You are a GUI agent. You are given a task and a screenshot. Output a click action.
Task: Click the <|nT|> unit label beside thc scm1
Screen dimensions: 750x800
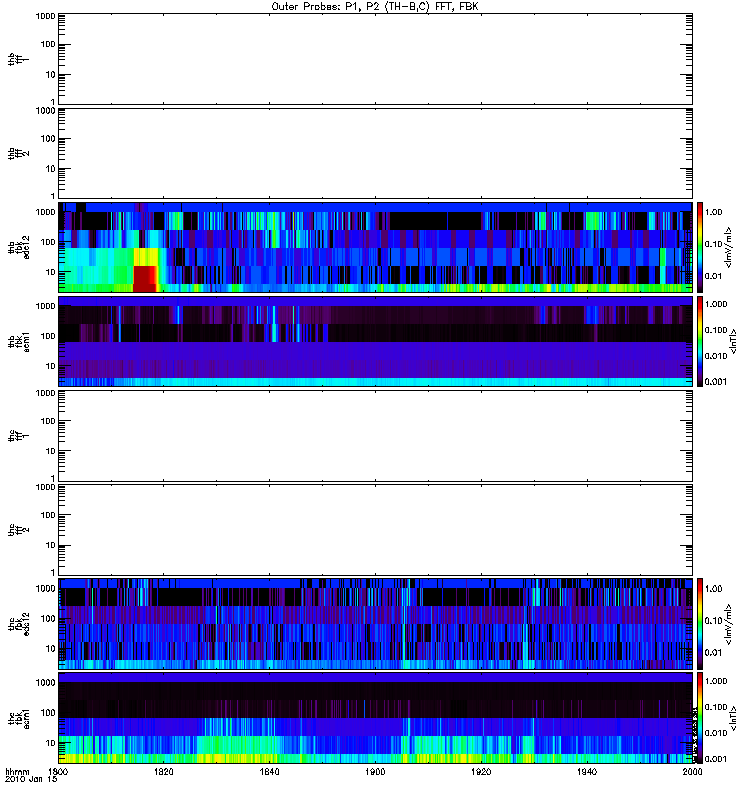click(733, 718)
